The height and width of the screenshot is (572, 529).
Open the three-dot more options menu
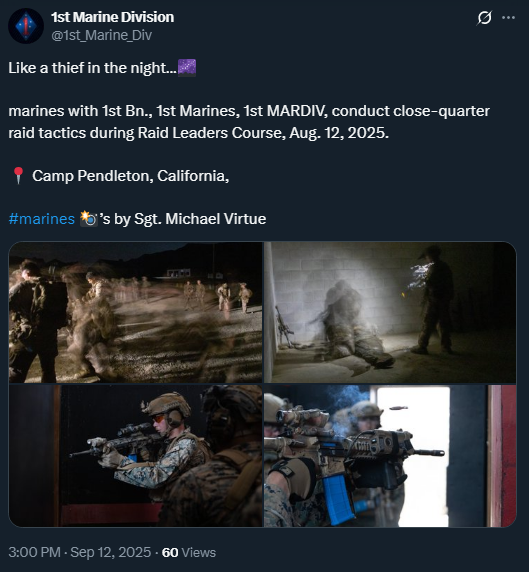pyautogui.click(x=508, y=18)
